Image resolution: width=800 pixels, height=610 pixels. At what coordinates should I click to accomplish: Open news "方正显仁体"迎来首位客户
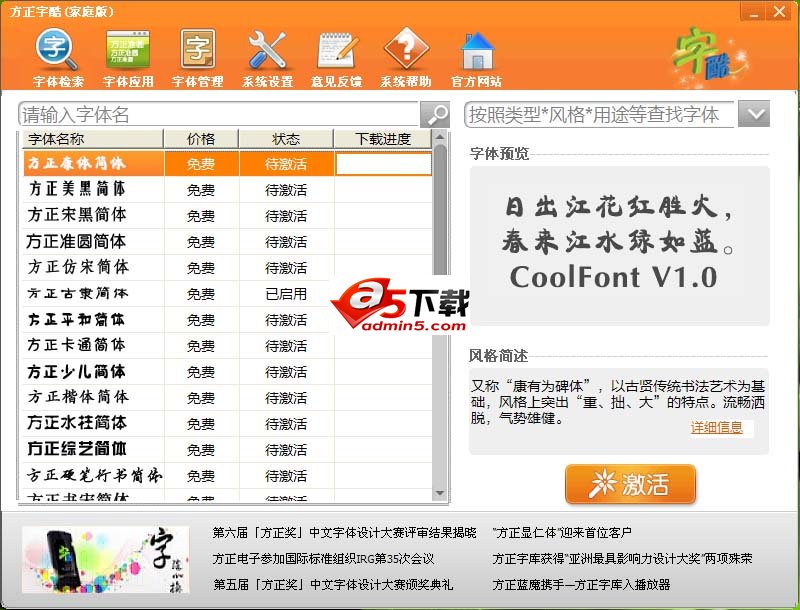coord(562,532)
